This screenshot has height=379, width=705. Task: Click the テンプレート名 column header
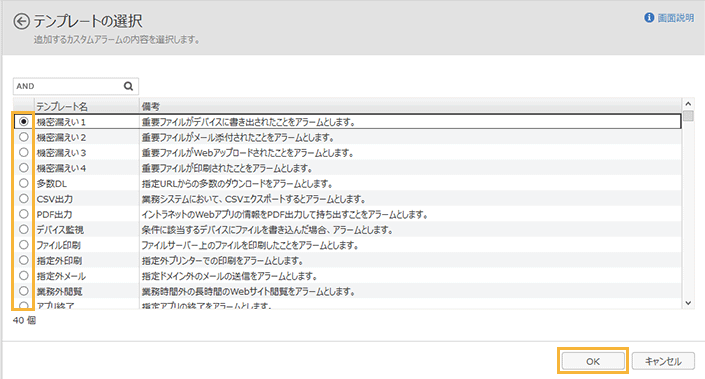[86, 106]
